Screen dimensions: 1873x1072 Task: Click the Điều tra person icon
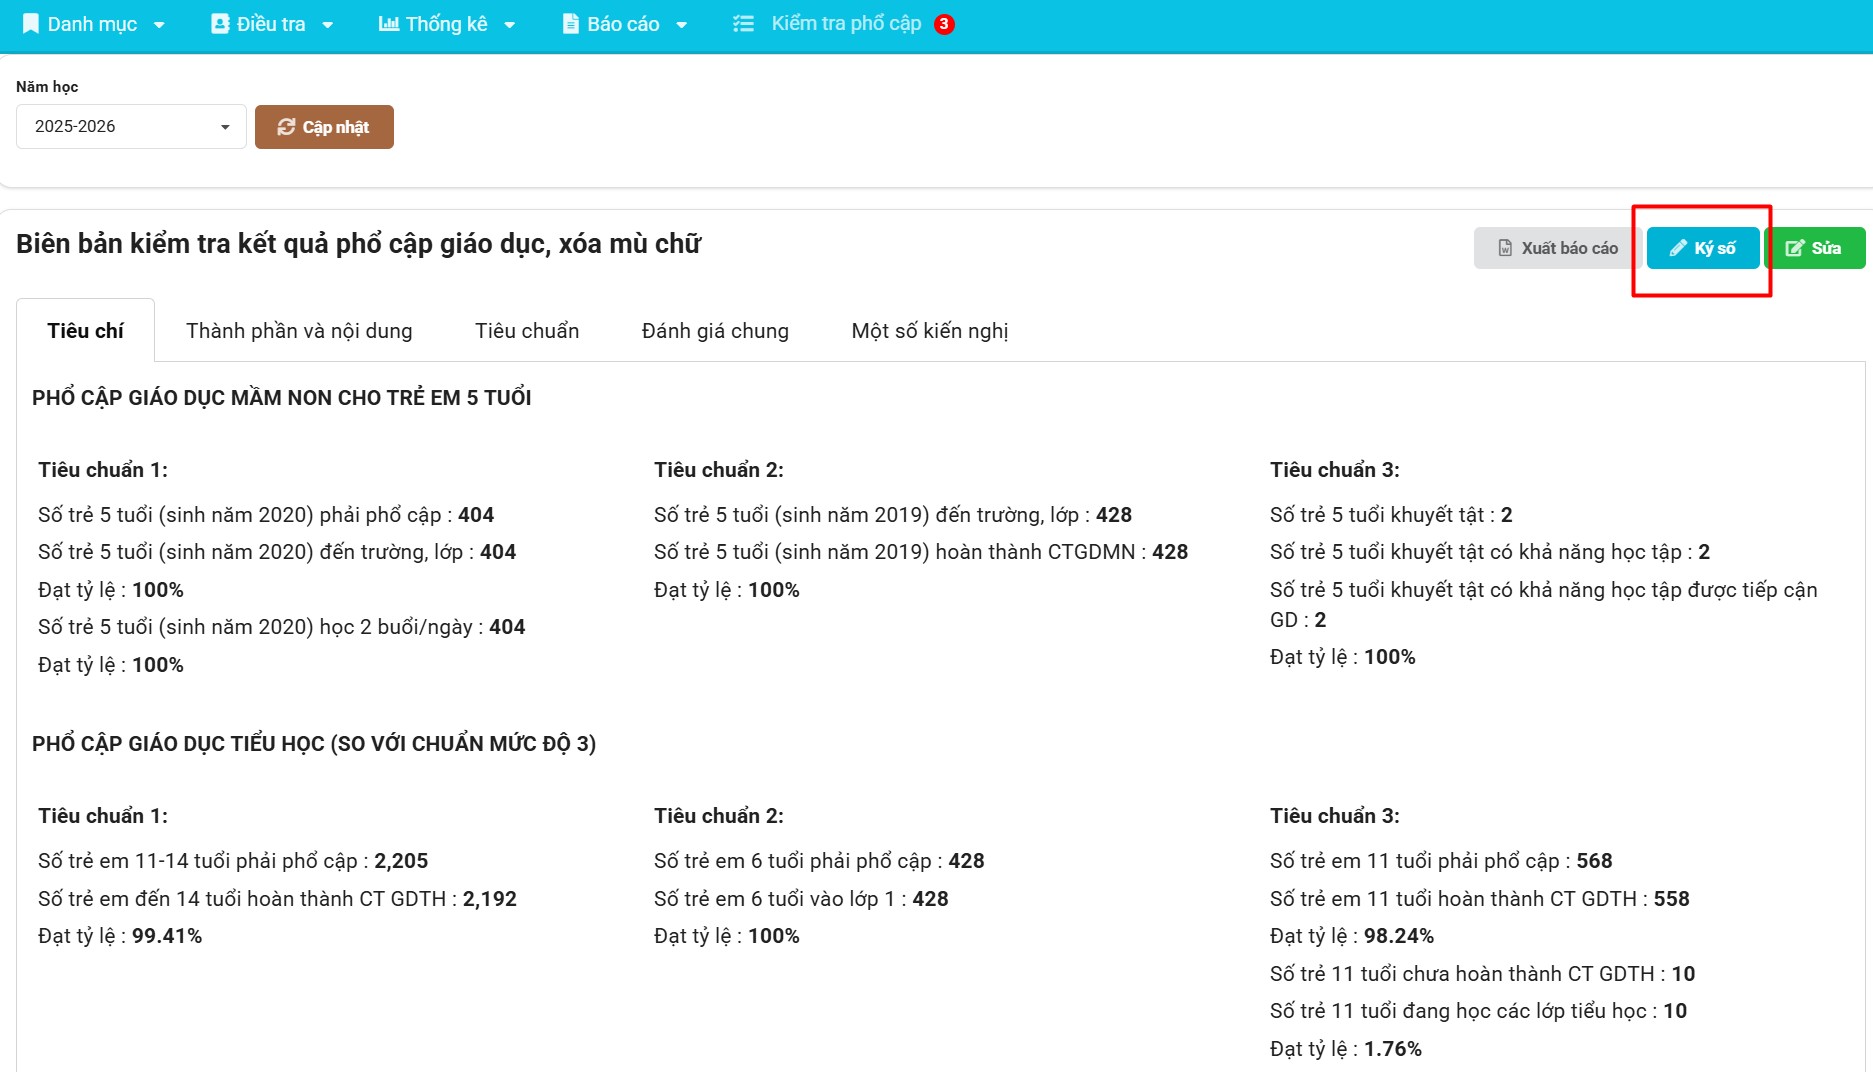tap(220, 24)
